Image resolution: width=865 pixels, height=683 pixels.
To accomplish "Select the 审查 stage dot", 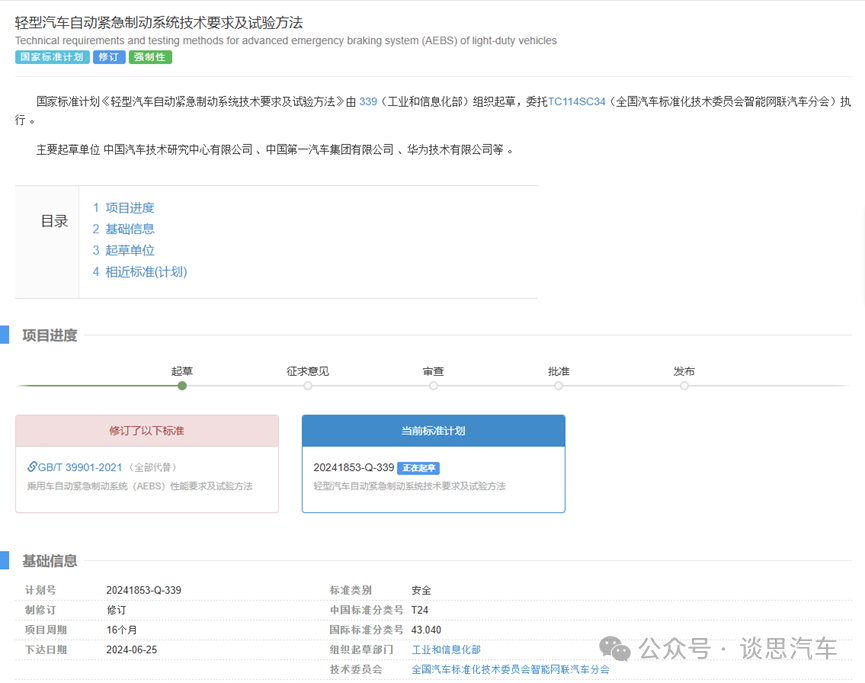I will [x=433, y=385].
